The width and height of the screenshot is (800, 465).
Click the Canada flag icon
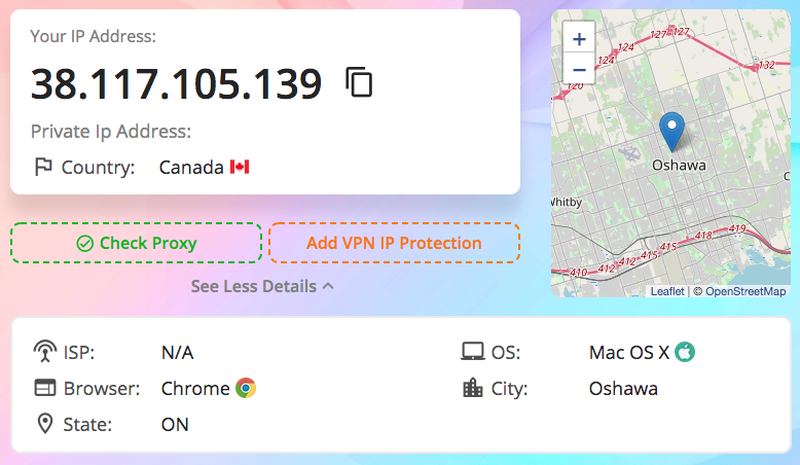point(239,167)
